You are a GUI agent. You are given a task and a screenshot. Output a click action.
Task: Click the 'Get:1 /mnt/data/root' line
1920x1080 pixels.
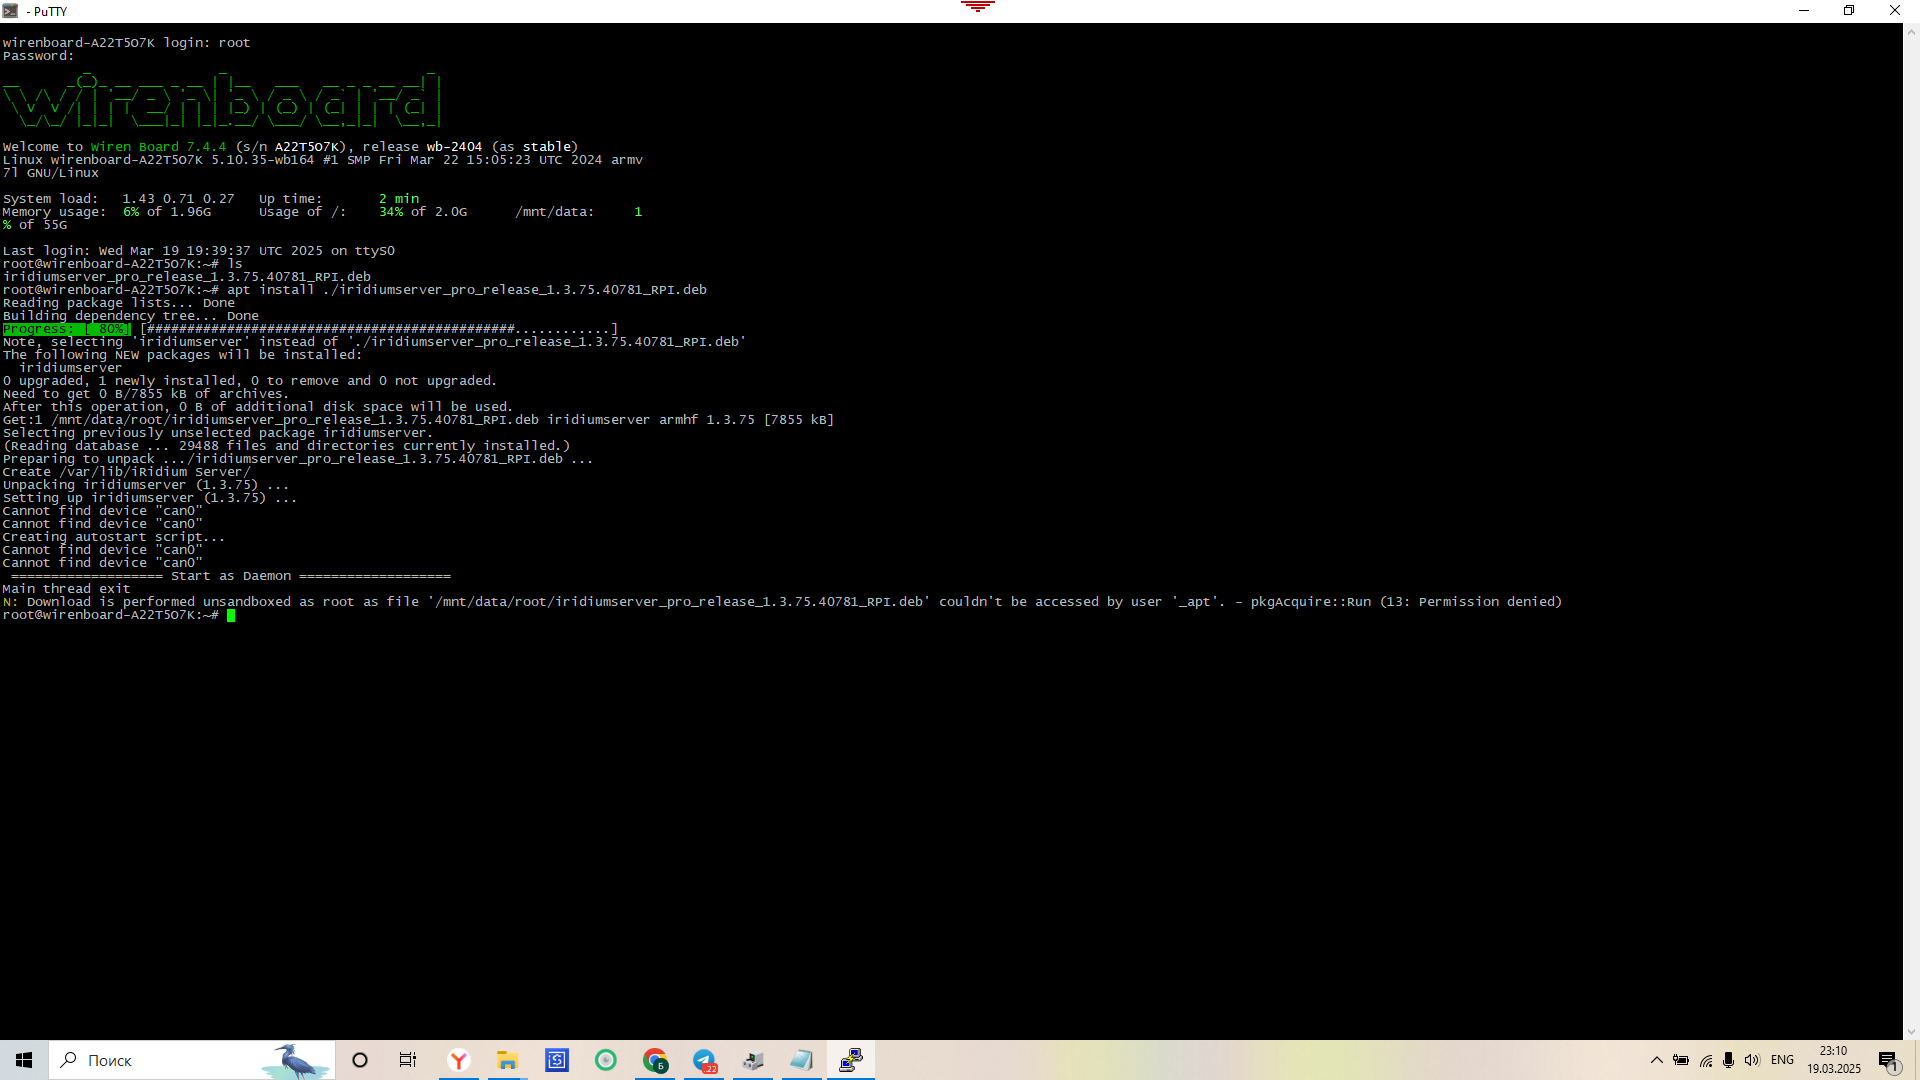point(418,420)
